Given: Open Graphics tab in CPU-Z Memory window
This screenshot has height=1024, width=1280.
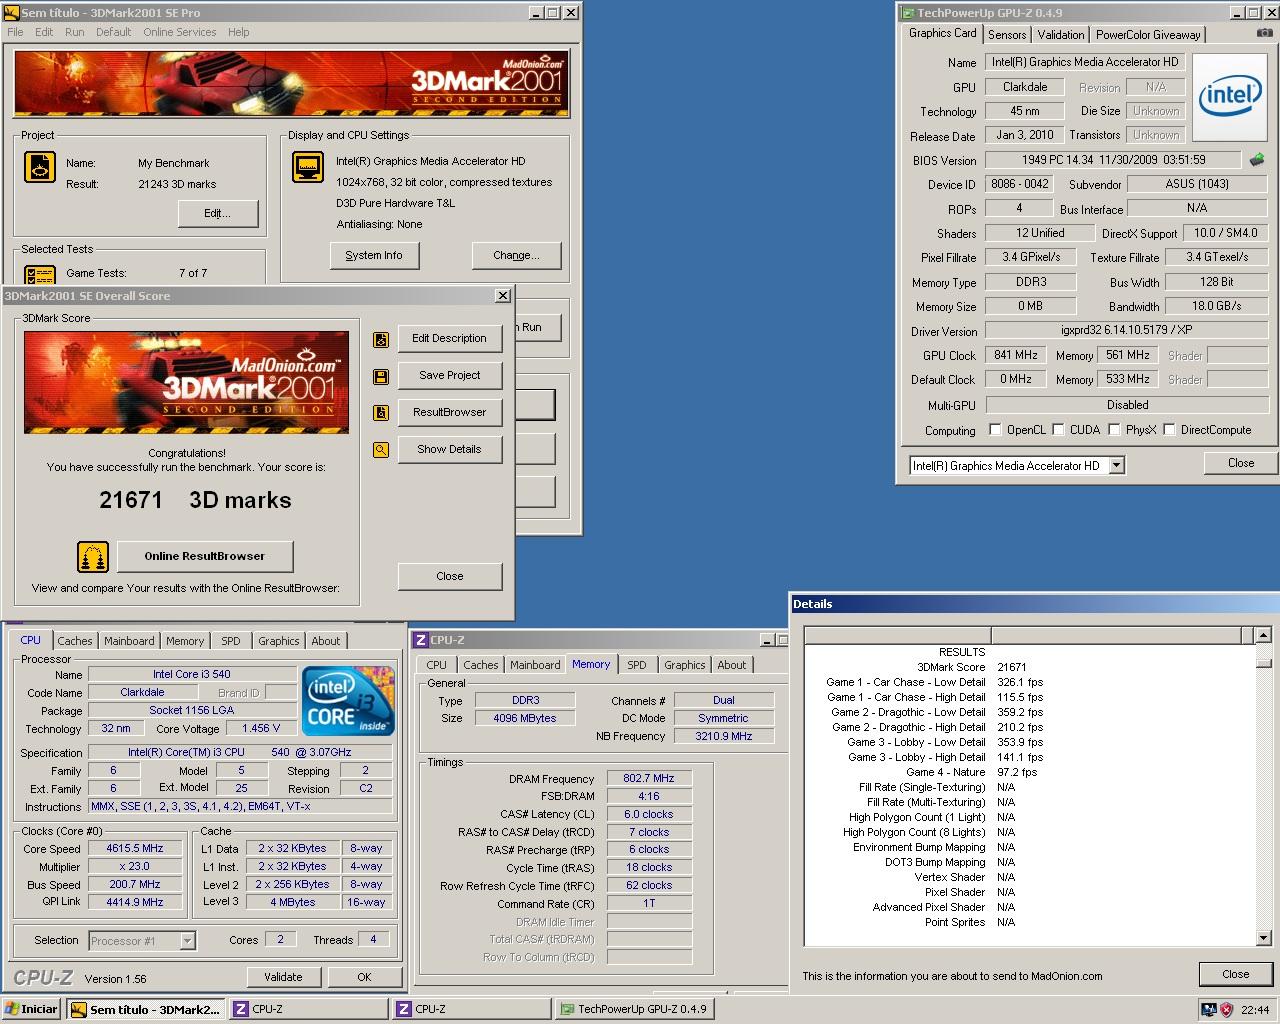Looking at the screenshot, I should (x=685, y=665).
